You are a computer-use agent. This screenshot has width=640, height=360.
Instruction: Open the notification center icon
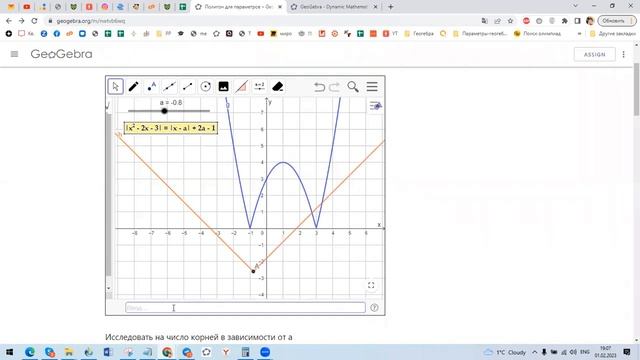(627, 352)
